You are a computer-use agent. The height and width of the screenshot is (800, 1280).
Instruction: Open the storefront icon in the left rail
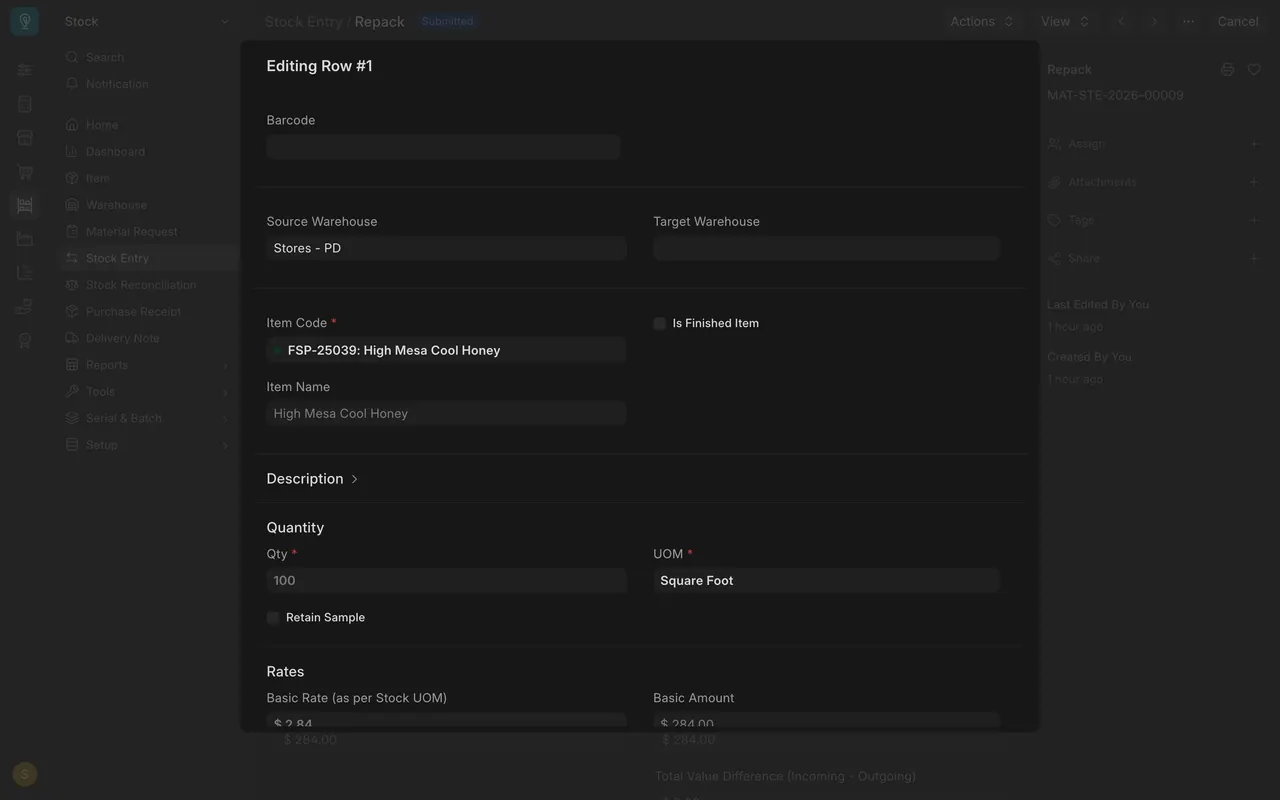[25, 138]
